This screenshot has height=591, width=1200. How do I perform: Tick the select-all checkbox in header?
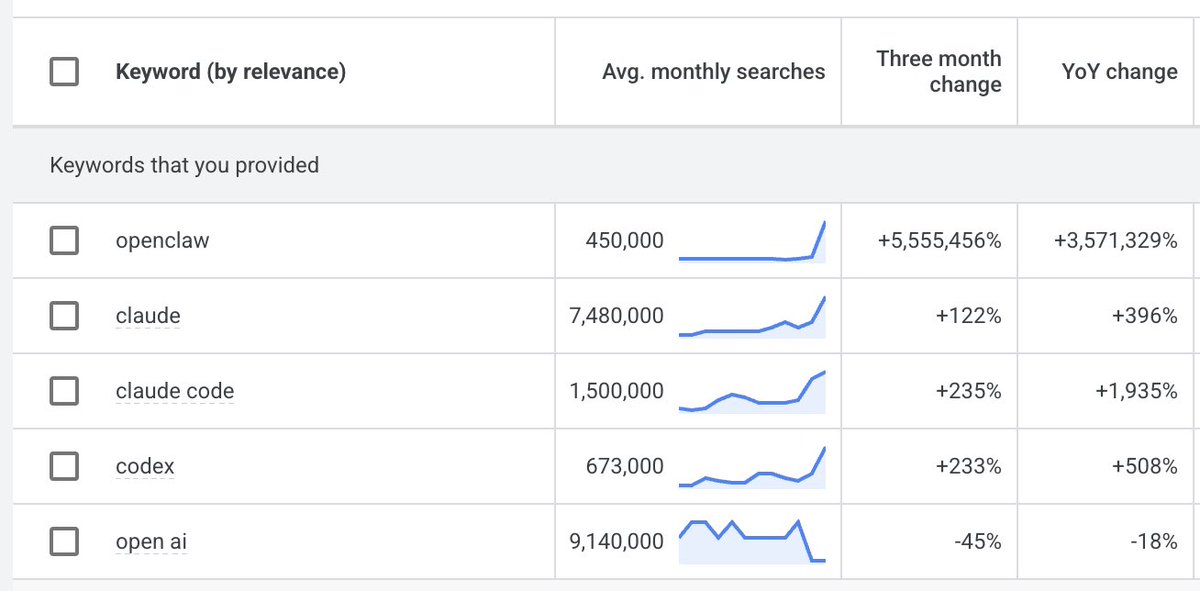point(65,72)
